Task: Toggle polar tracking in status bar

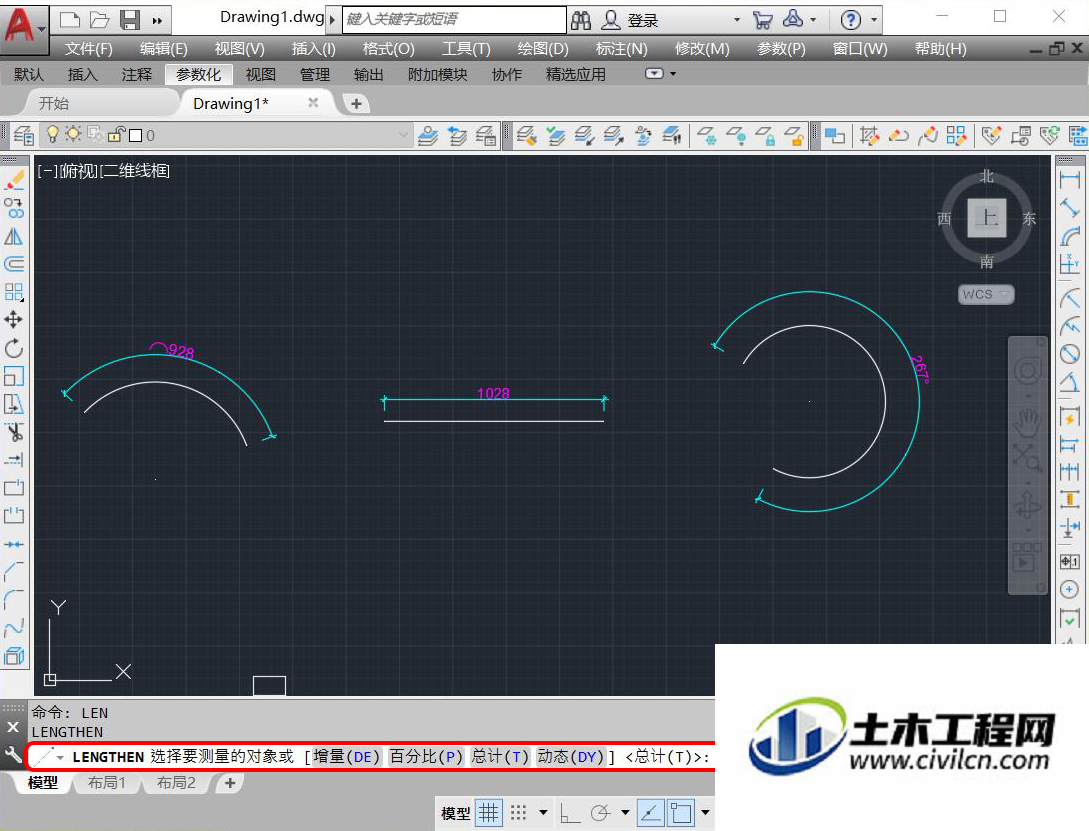Action: (600, 812)
